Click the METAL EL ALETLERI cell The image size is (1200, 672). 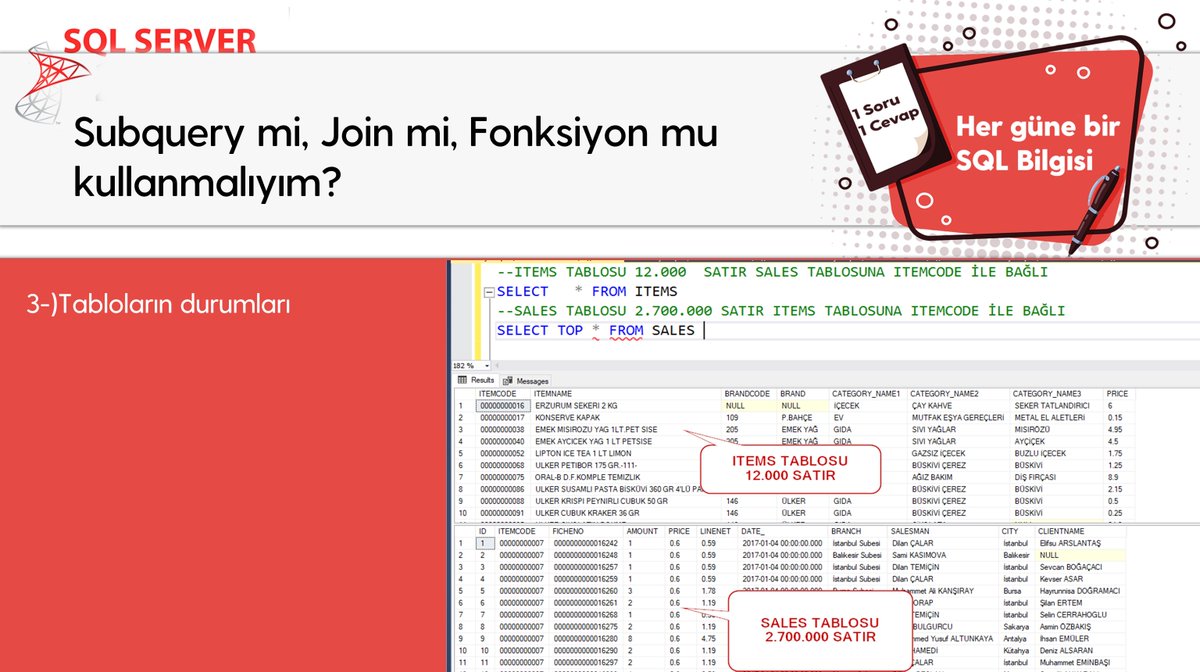(1048, 418)
